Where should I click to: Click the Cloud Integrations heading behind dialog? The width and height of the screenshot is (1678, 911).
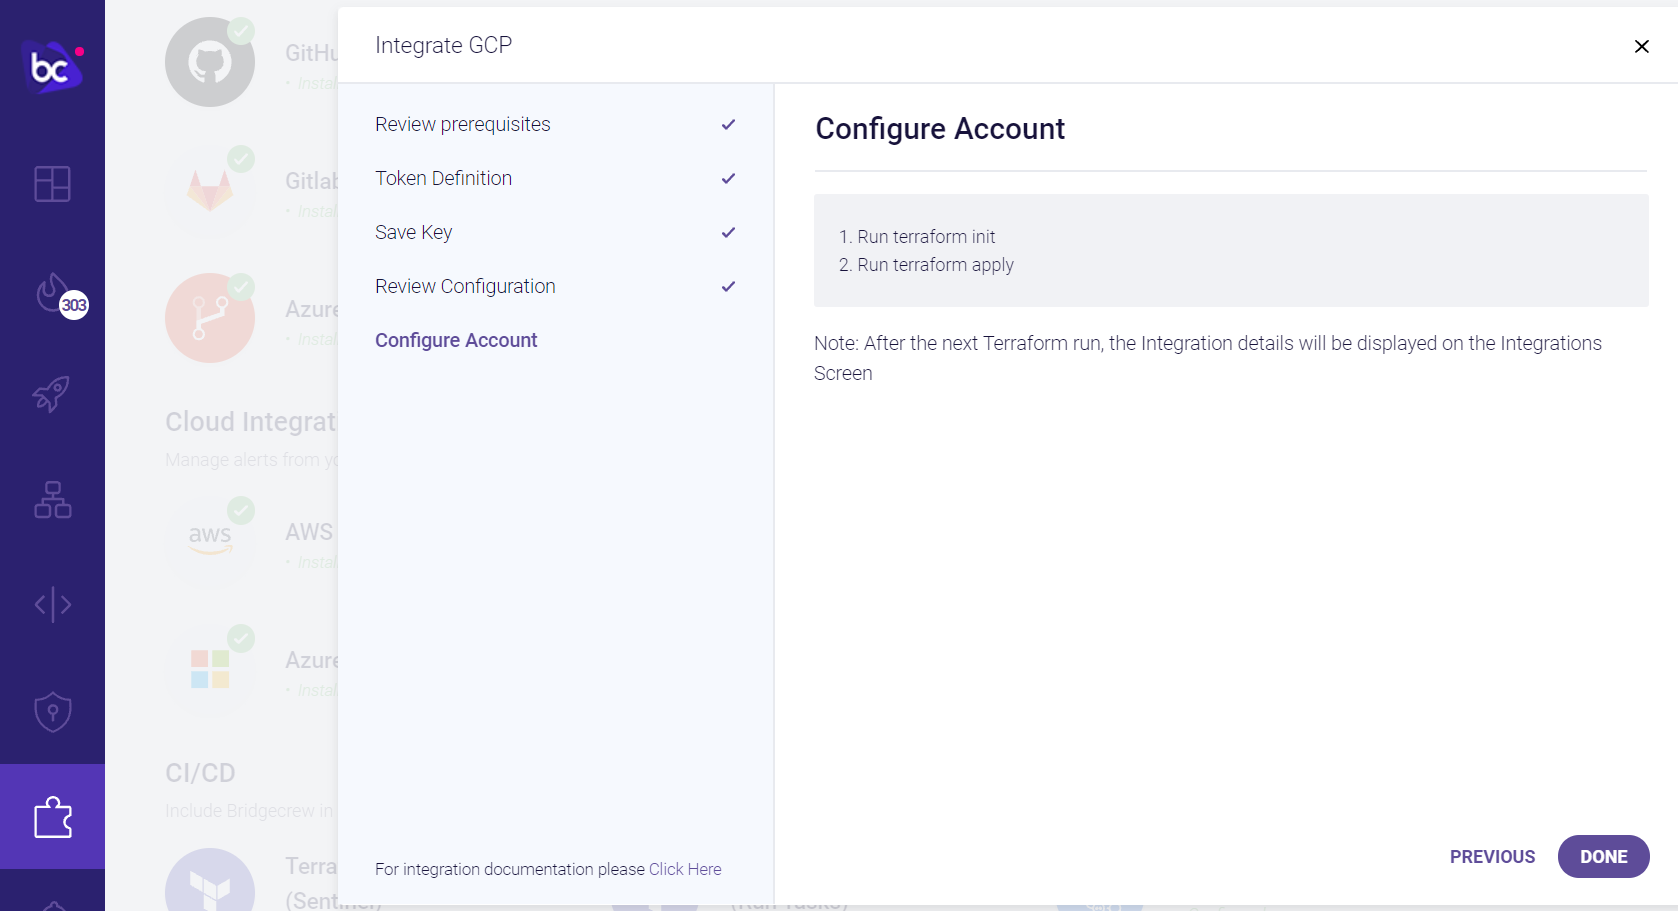251,422
